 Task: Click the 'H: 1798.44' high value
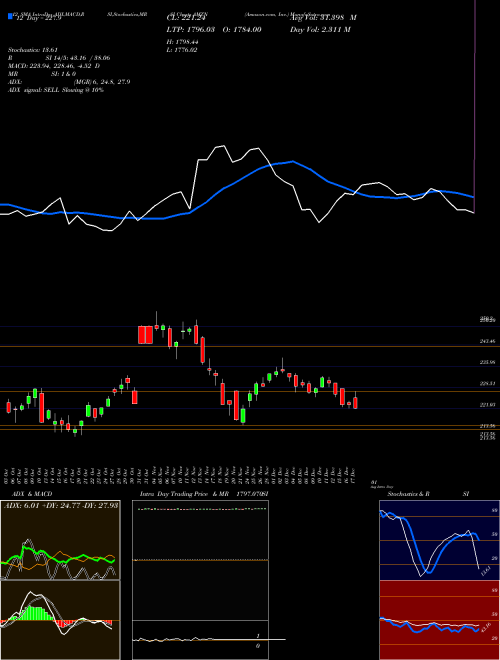(184, 42)
